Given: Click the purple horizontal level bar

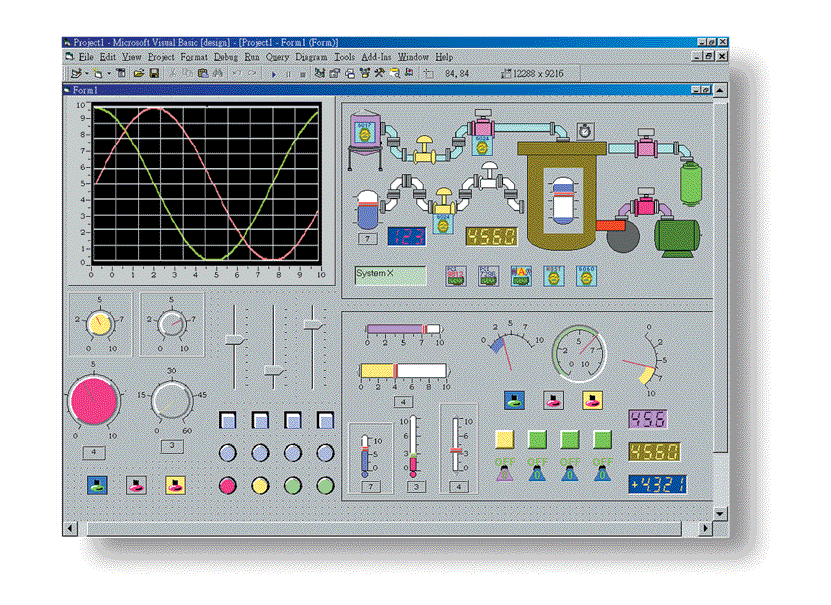Looking at the screenshot, I should coord(404,329).
